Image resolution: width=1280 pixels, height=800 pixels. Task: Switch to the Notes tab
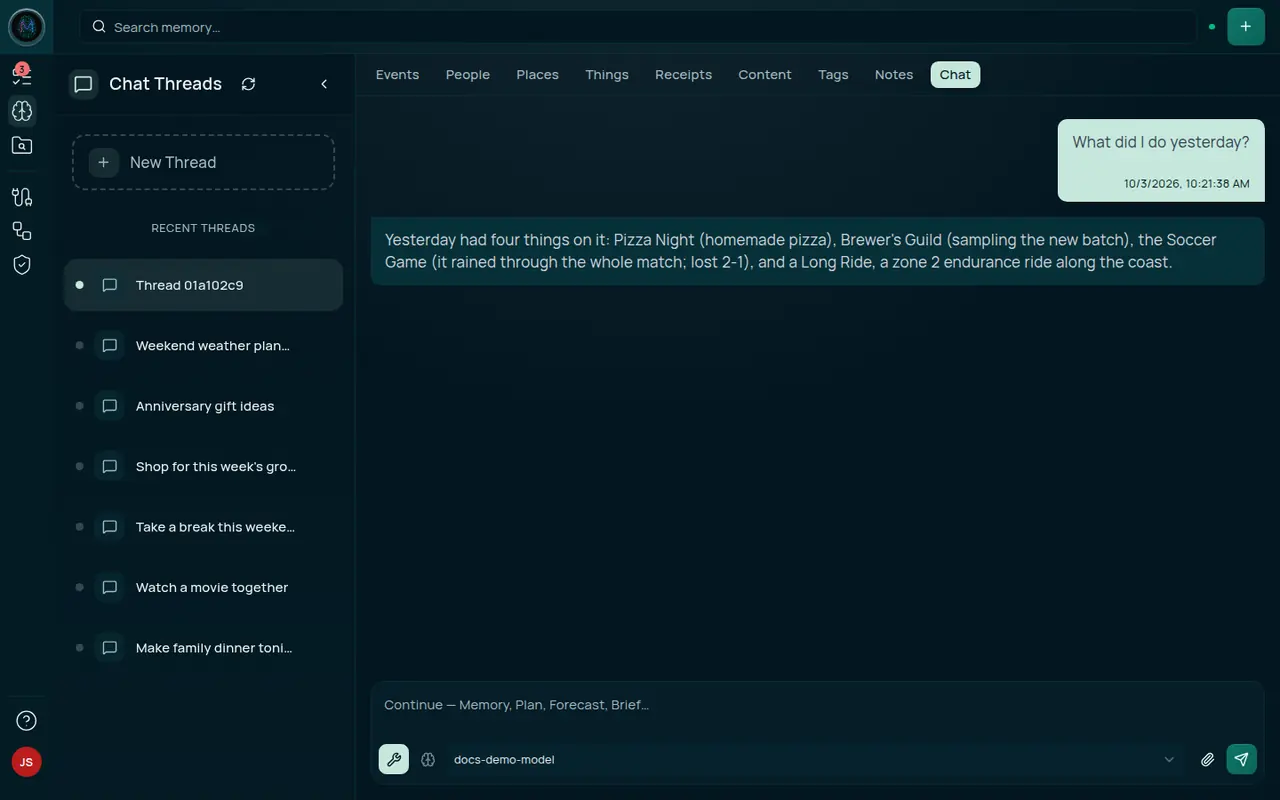click(x=894, y=75)
